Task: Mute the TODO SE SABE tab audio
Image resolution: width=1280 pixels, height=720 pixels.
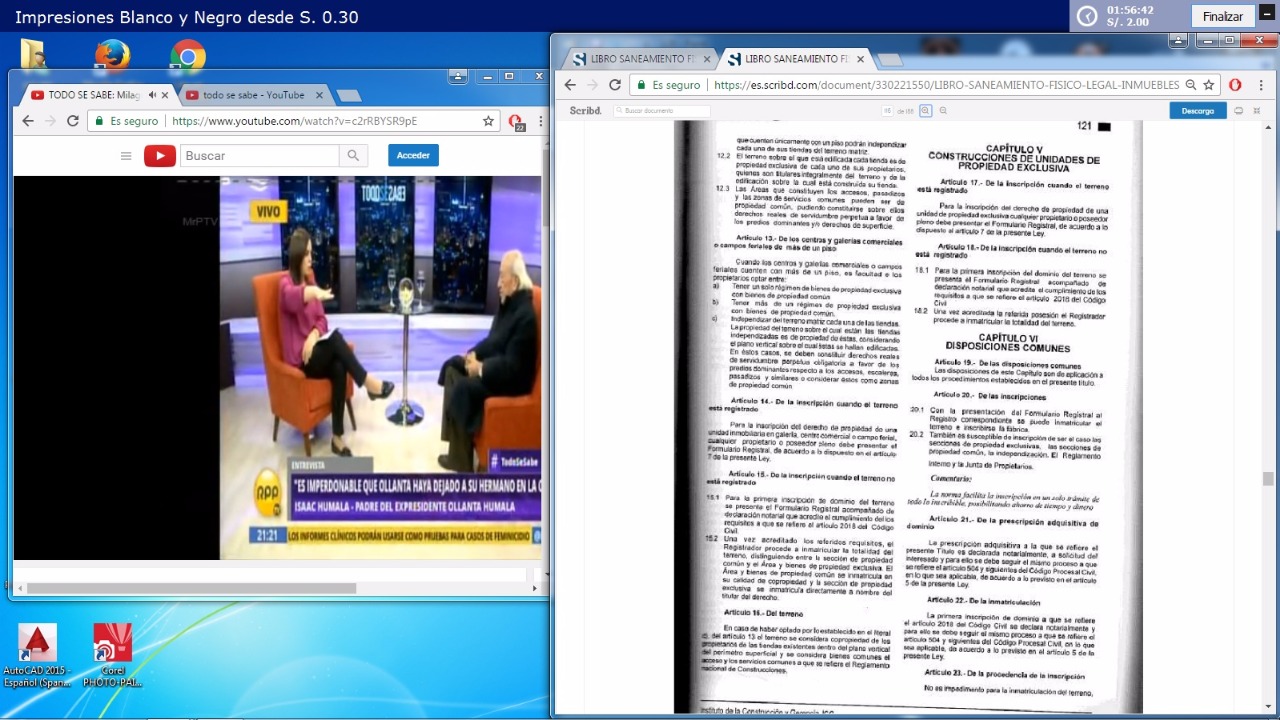Action: pyautogui.click(x=152, y=95)
